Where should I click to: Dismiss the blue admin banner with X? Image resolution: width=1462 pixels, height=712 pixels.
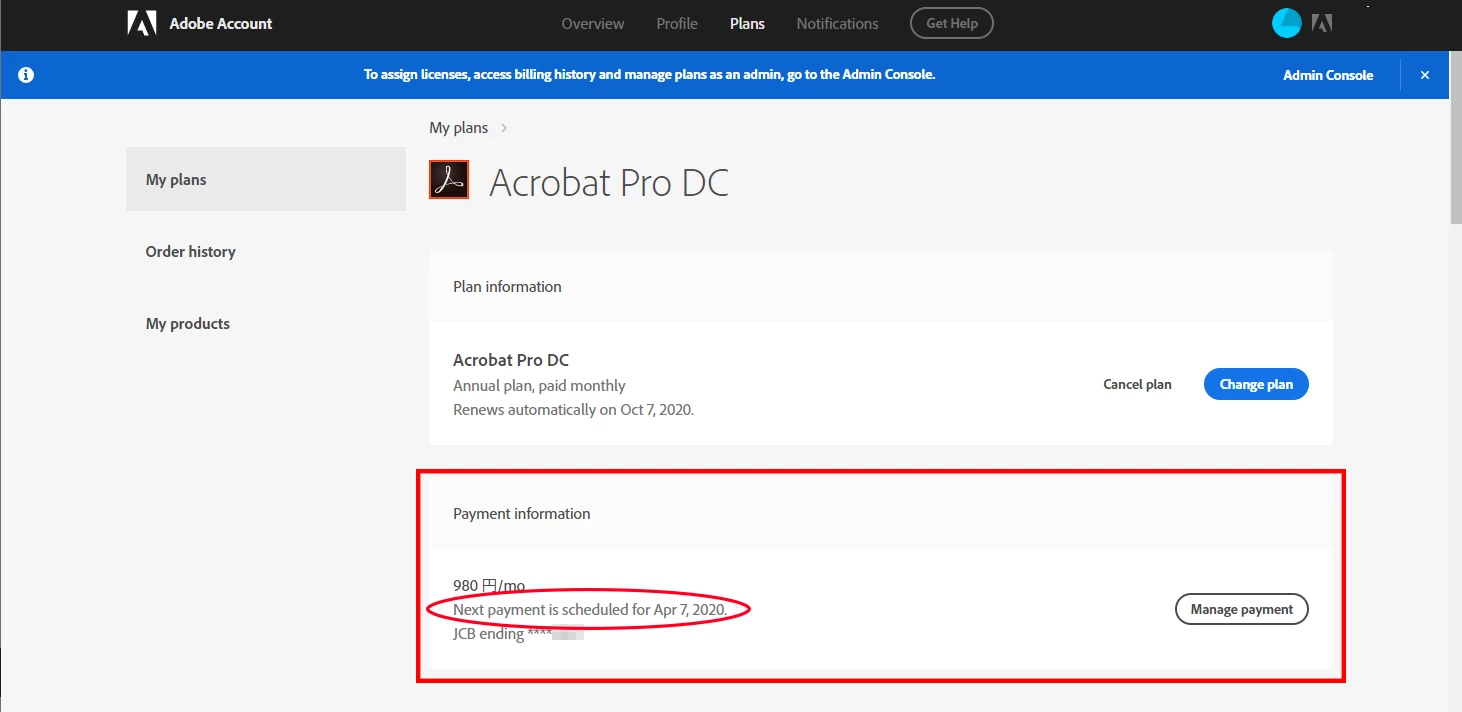click(x=1425, y=75)
